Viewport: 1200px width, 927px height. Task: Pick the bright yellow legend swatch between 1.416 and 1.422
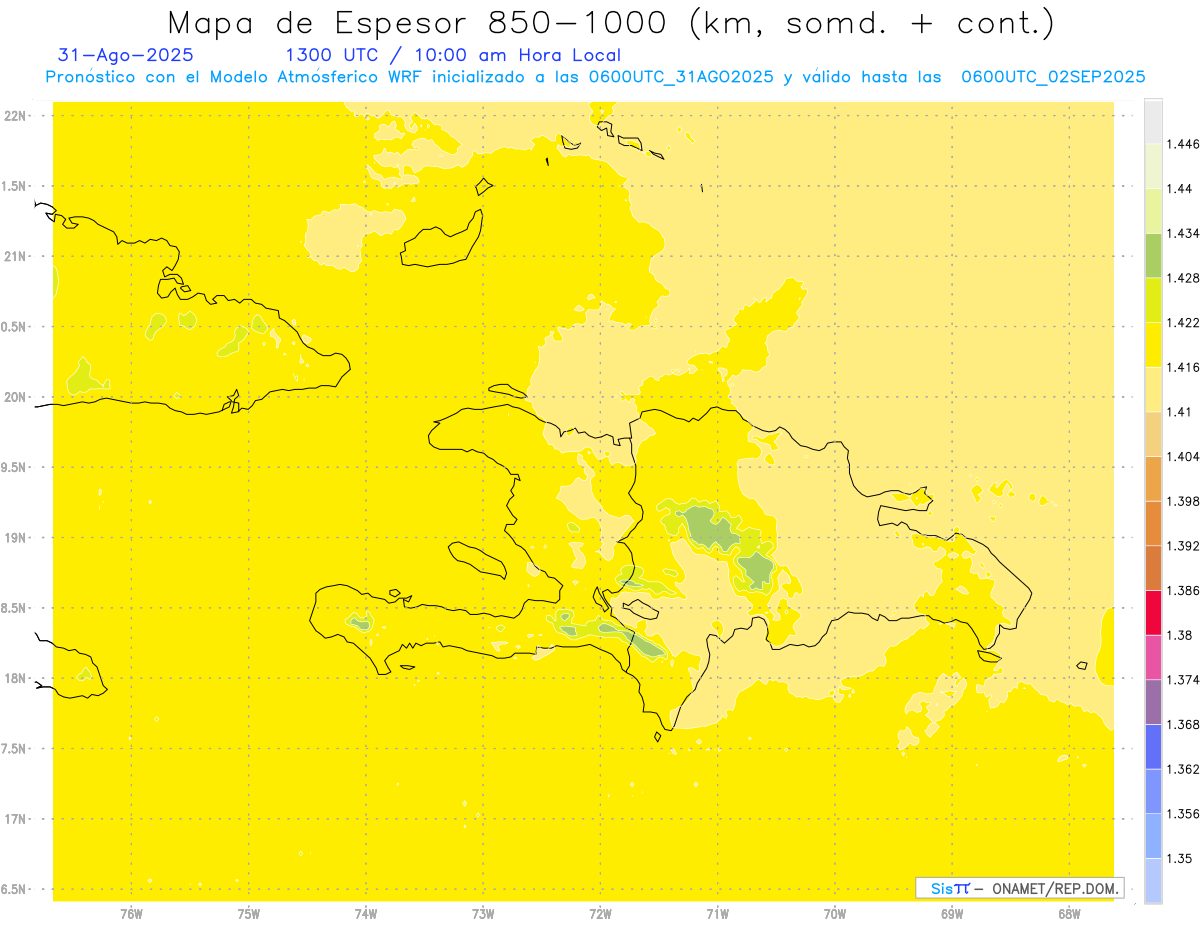tap(1153, 345)
